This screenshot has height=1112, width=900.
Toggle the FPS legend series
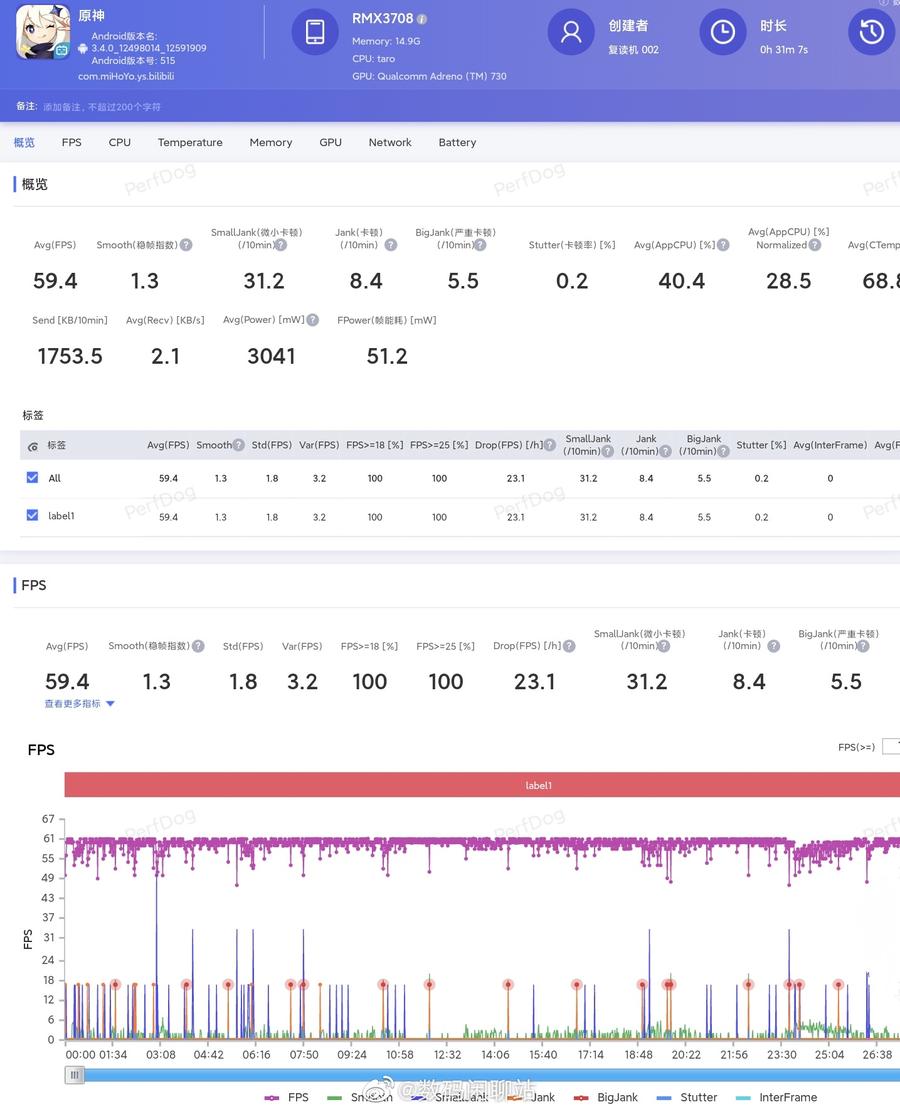[x=287, y=1097]
